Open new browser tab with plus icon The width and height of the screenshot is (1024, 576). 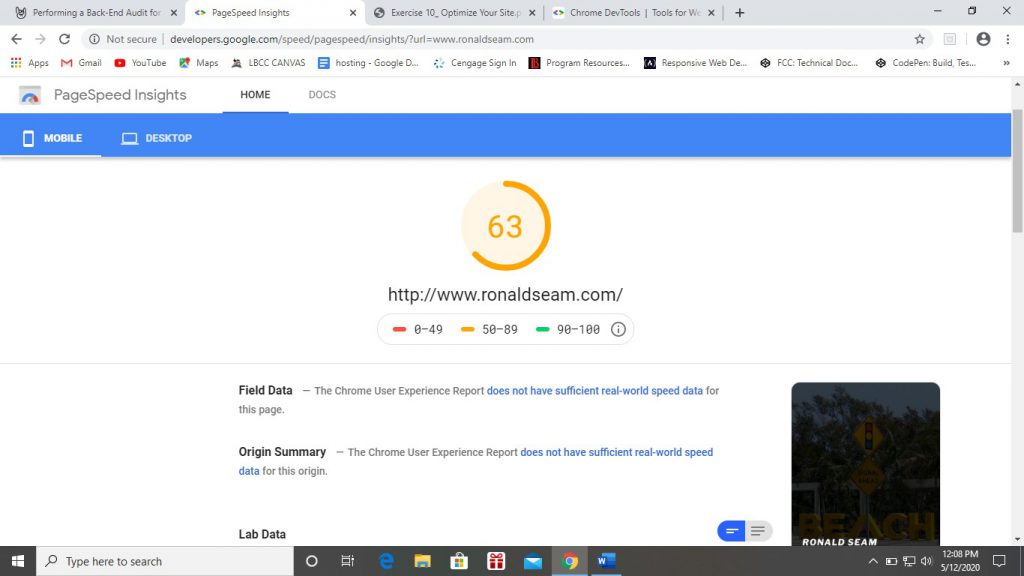click(x=740, y=13)
